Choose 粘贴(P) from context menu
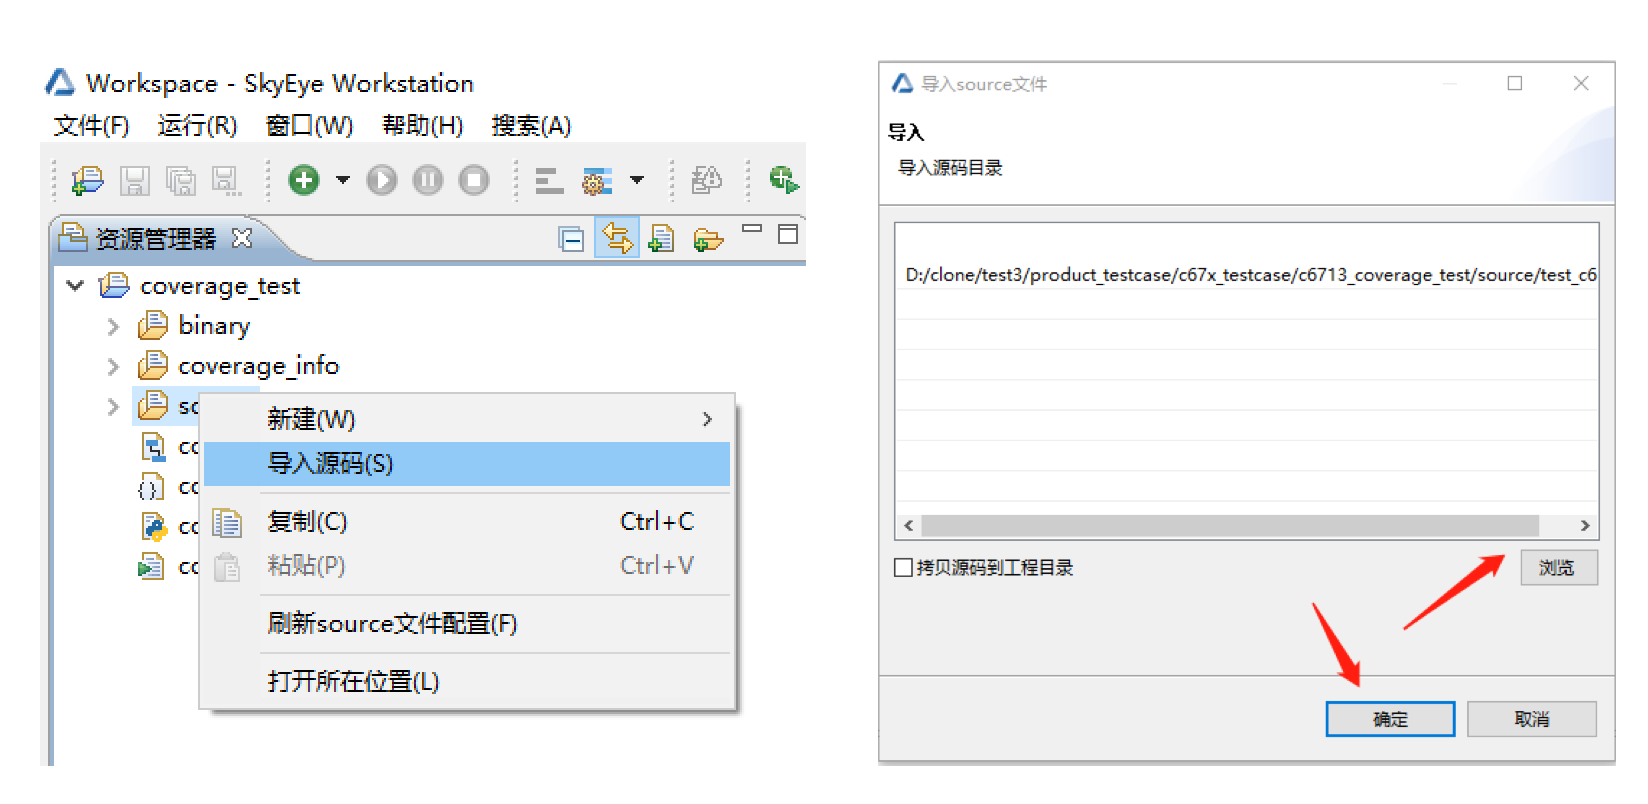 467,566
